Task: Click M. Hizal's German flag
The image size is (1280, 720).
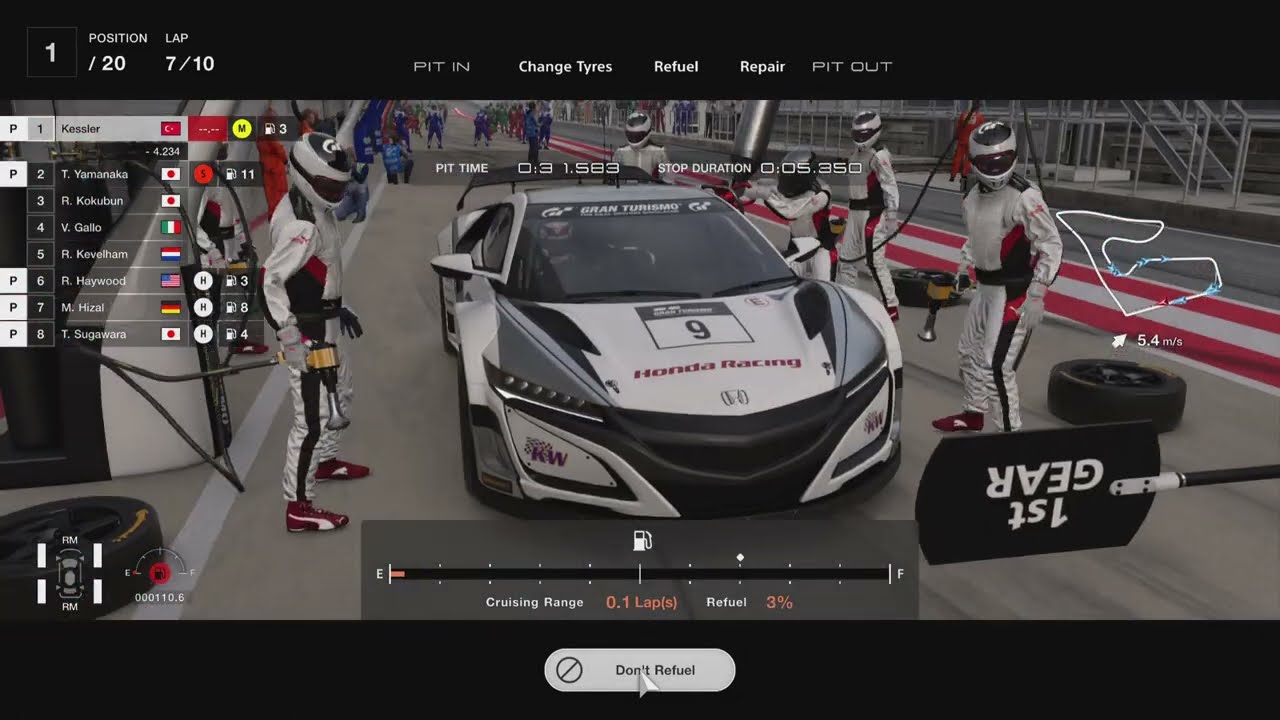Action: (170, 308)
